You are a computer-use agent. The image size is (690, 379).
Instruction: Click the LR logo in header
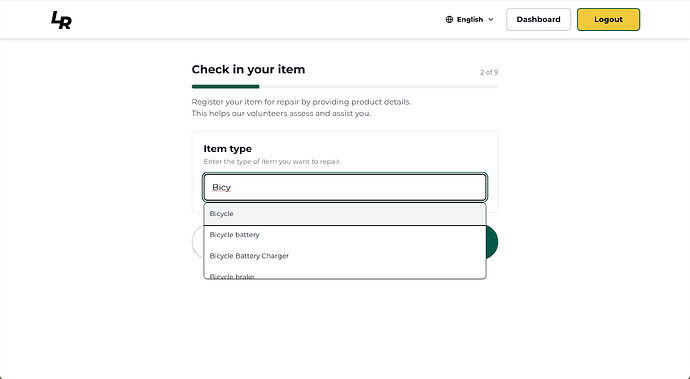point(61,20)
